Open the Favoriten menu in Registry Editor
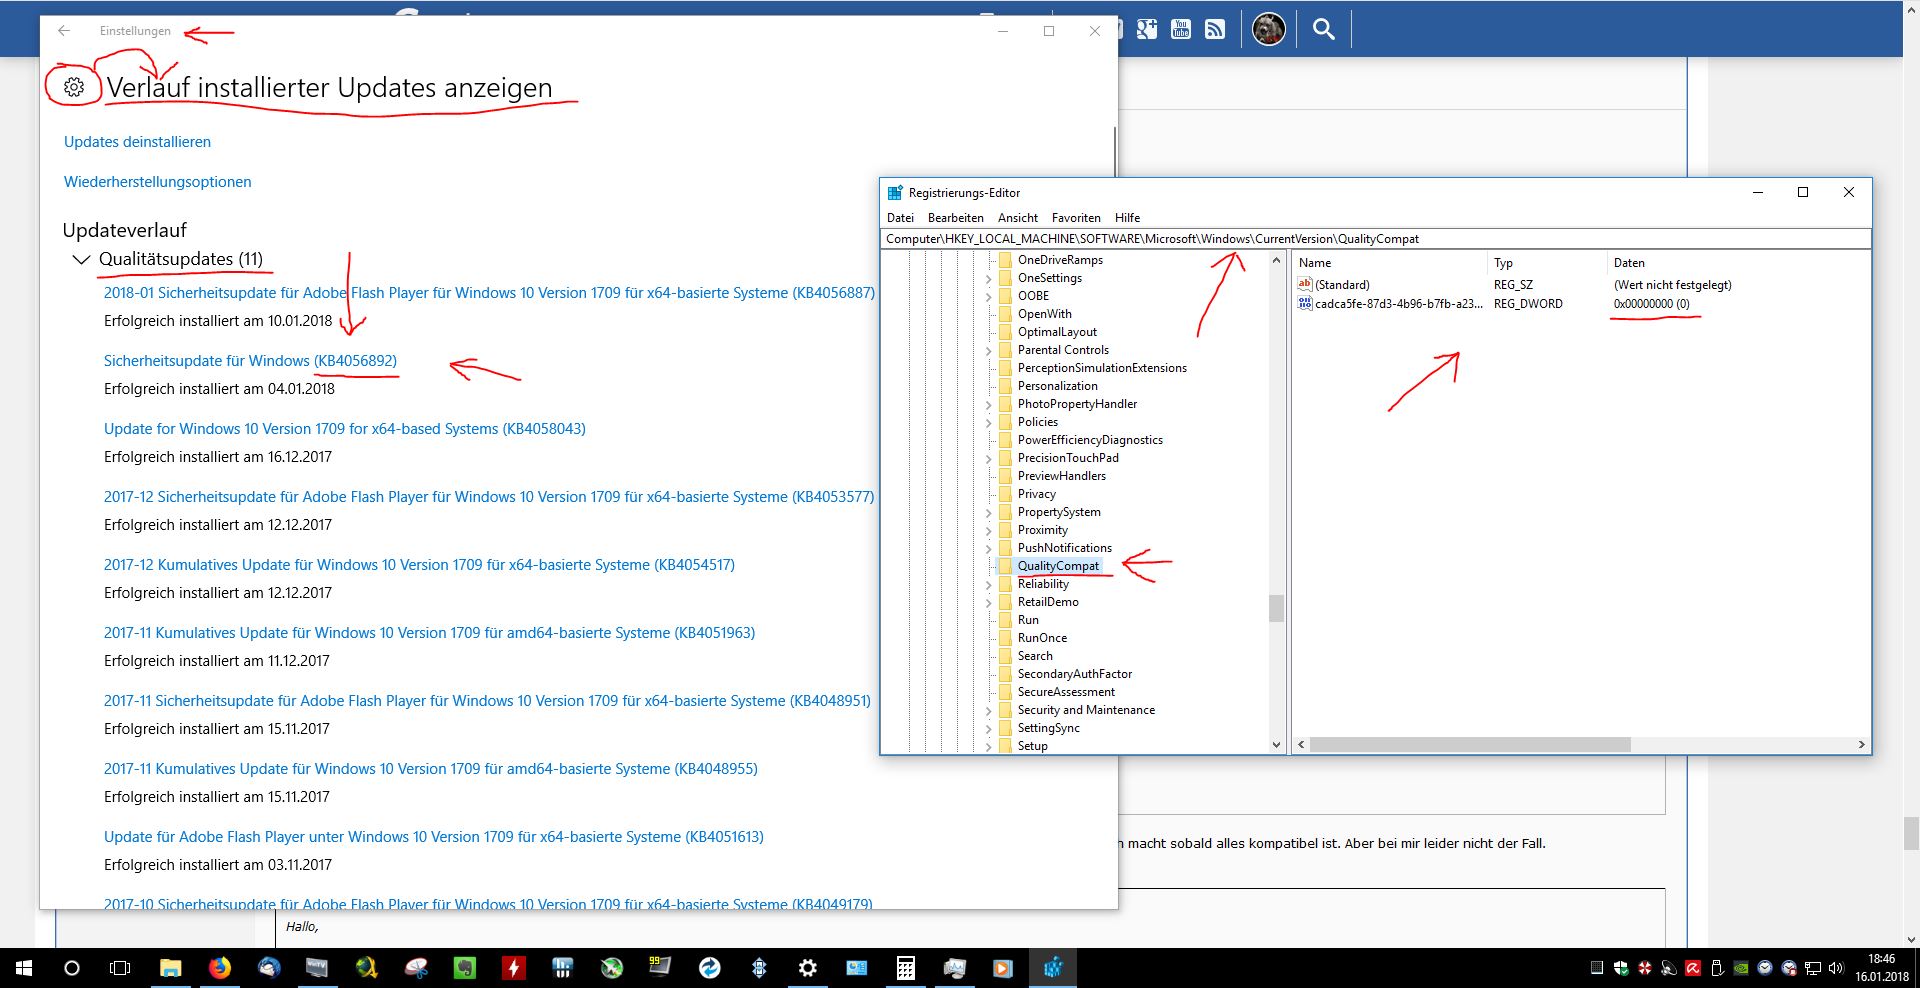 [1076, 218]
